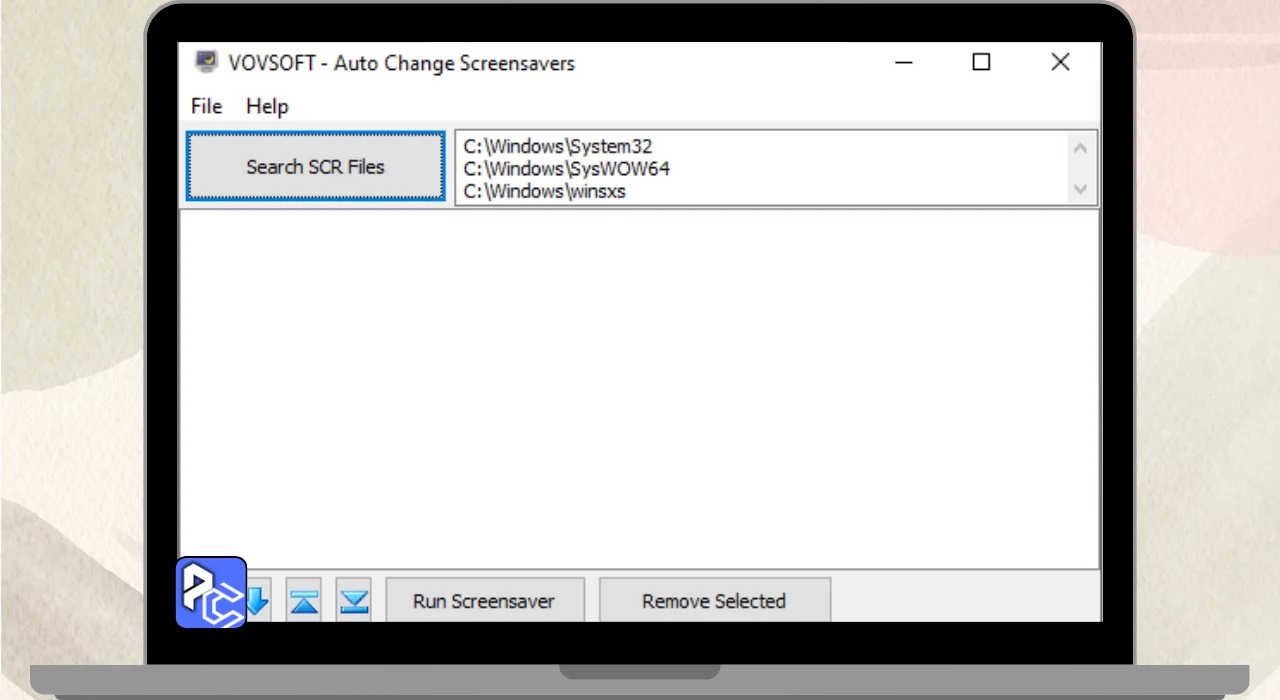The height and width of the screenshot is (700, 1280).
Task: Click the move to bottom arrow icon
Action: (x=354, y=601)
